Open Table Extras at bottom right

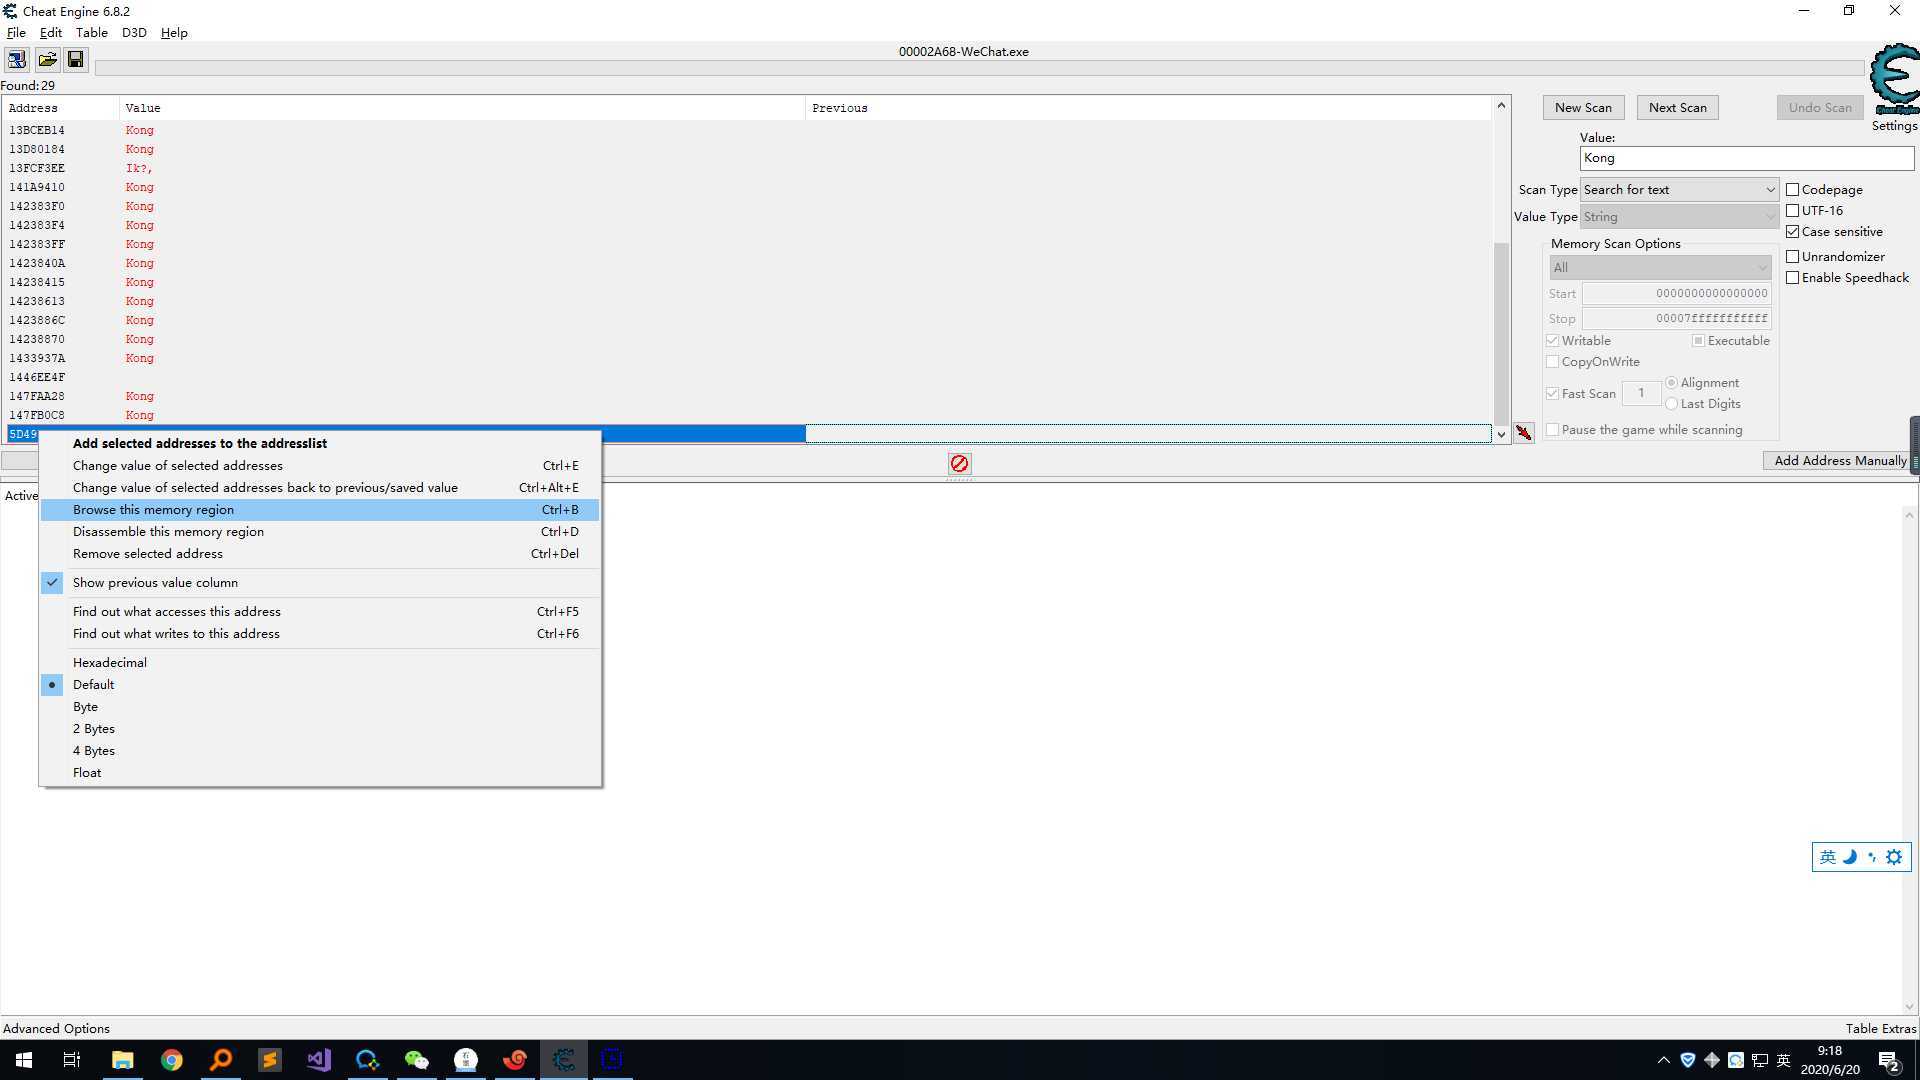pyautogui.click(x=1881, y=1028)
